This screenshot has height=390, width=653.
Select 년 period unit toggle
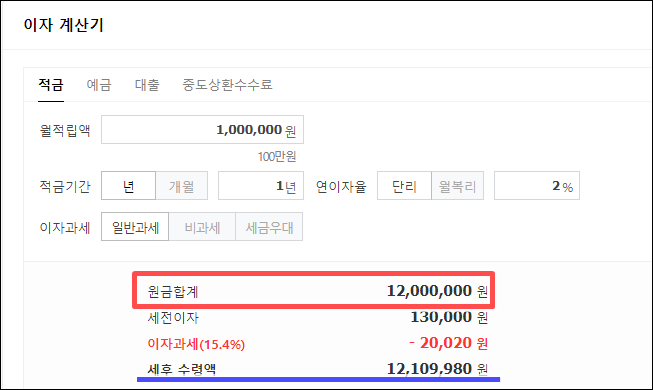click(128, 185)
